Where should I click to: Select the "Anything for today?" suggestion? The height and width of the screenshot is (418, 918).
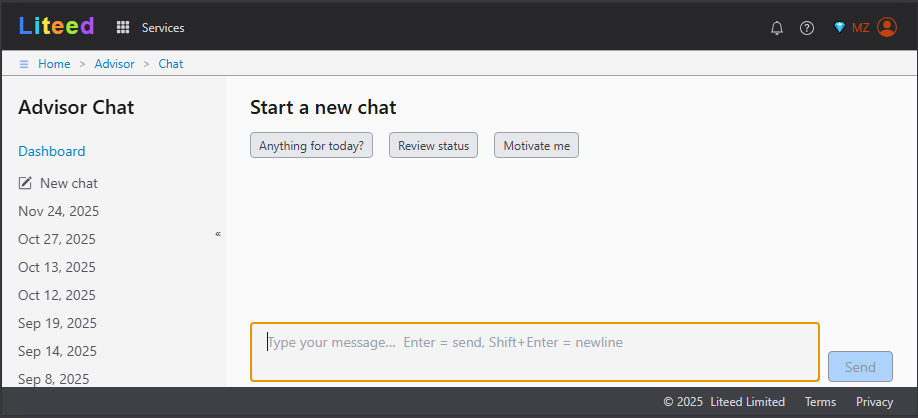point(311,145)
